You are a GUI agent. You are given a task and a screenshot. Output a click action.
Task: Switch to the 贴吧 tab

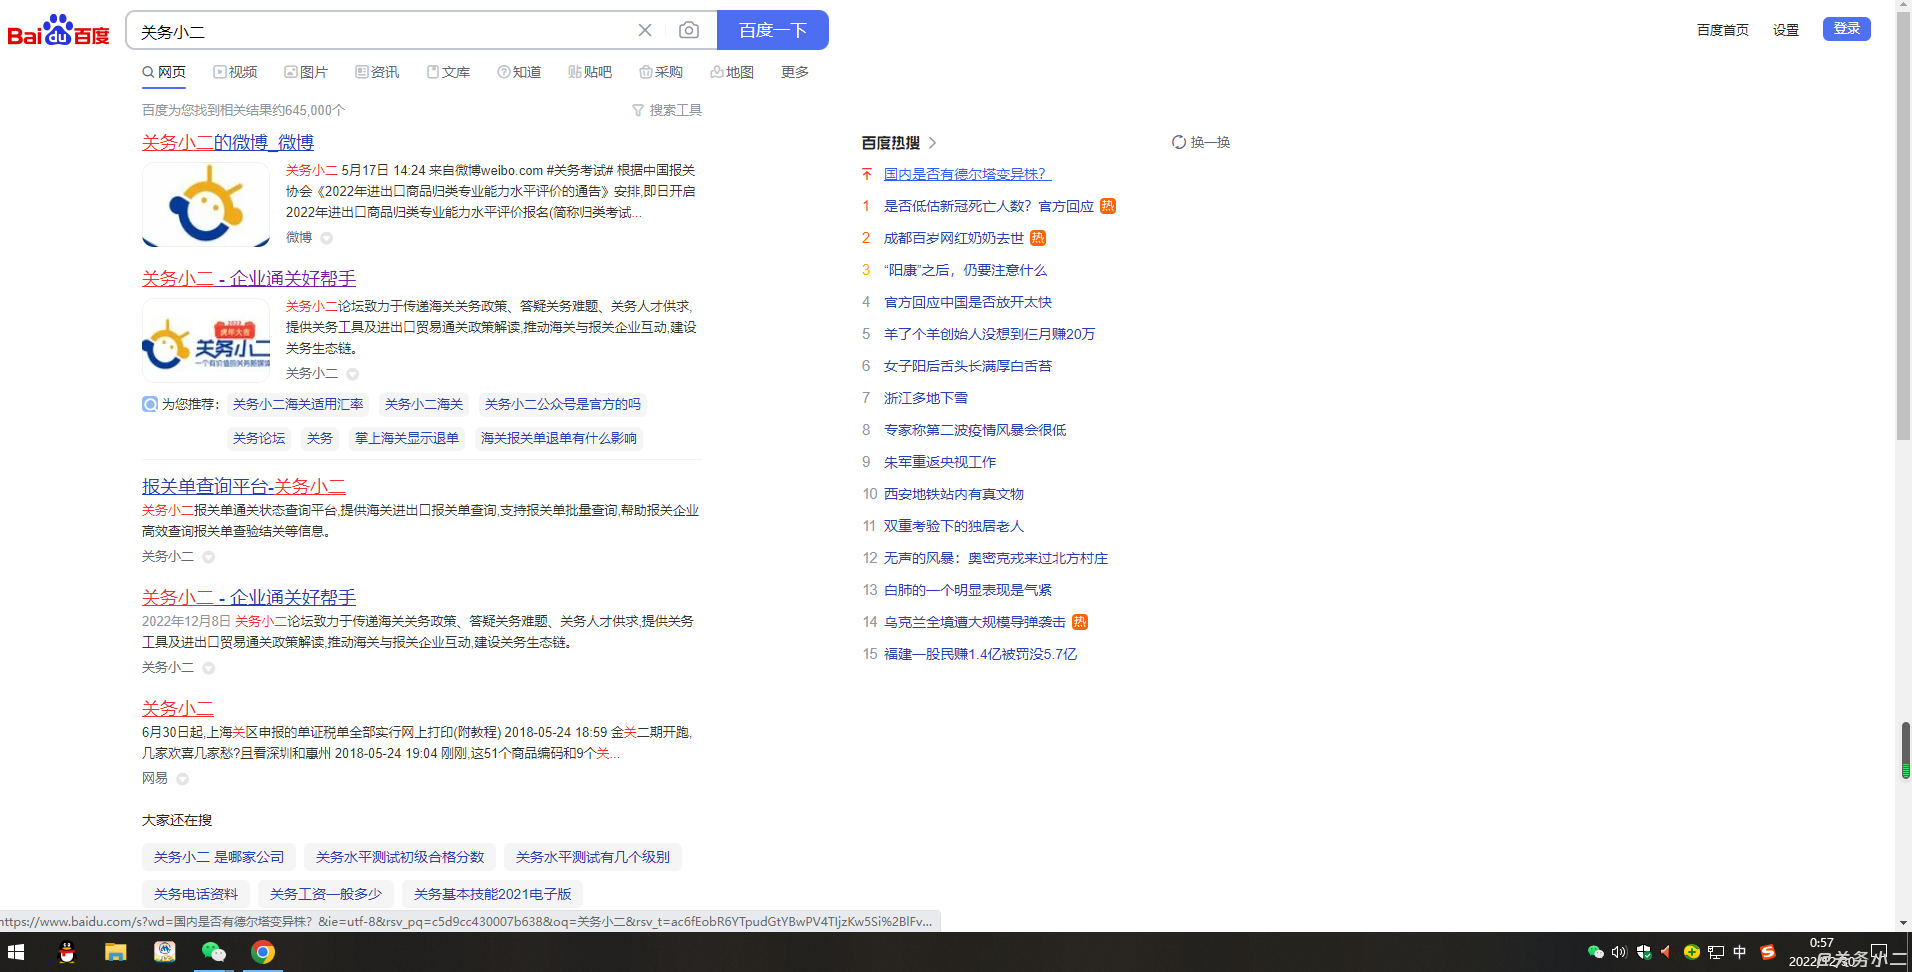(x=590, y=72)
